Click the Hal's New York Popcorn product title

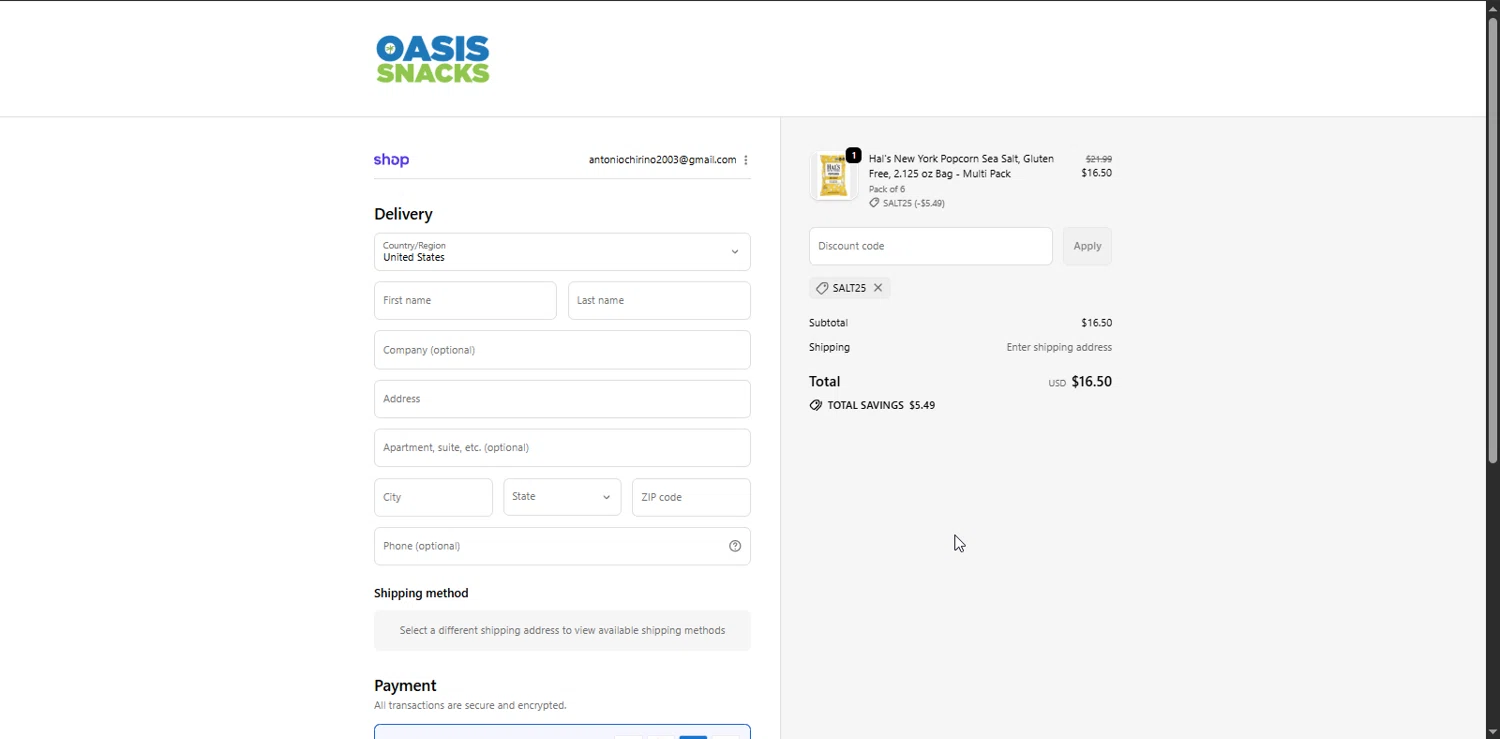[961, 166]
